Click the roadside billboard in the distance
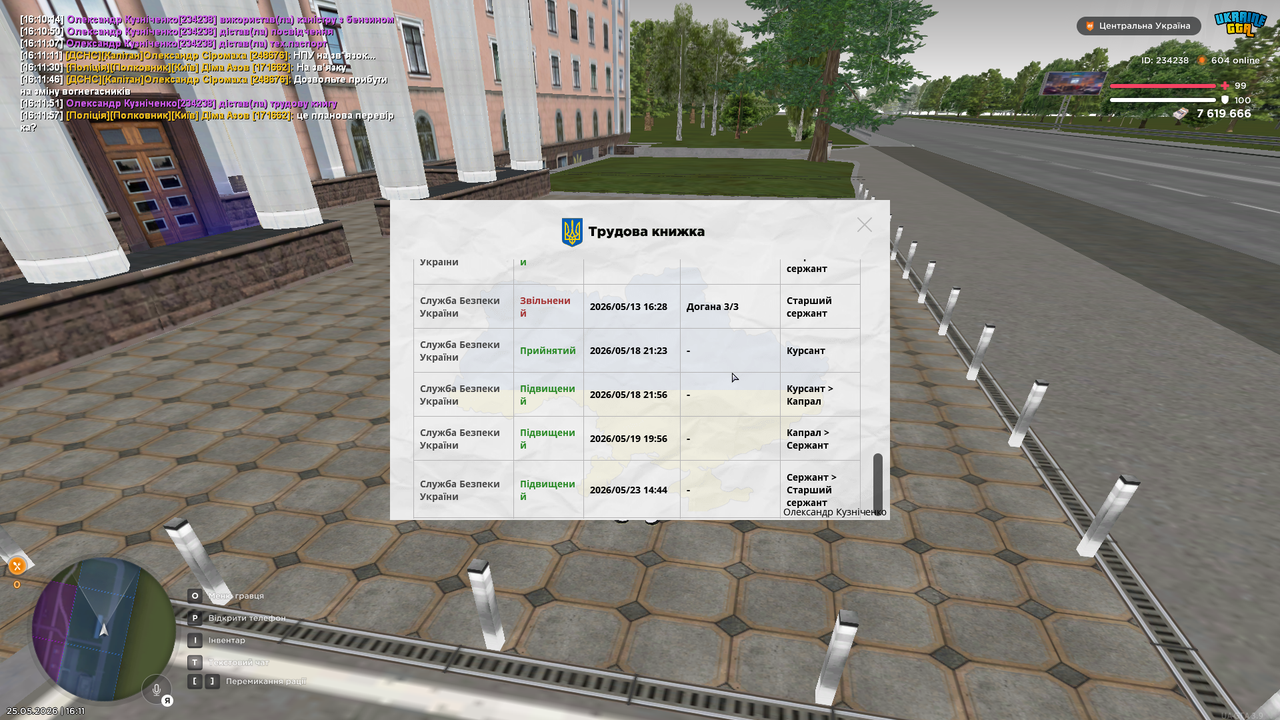 coord(1073,83)
